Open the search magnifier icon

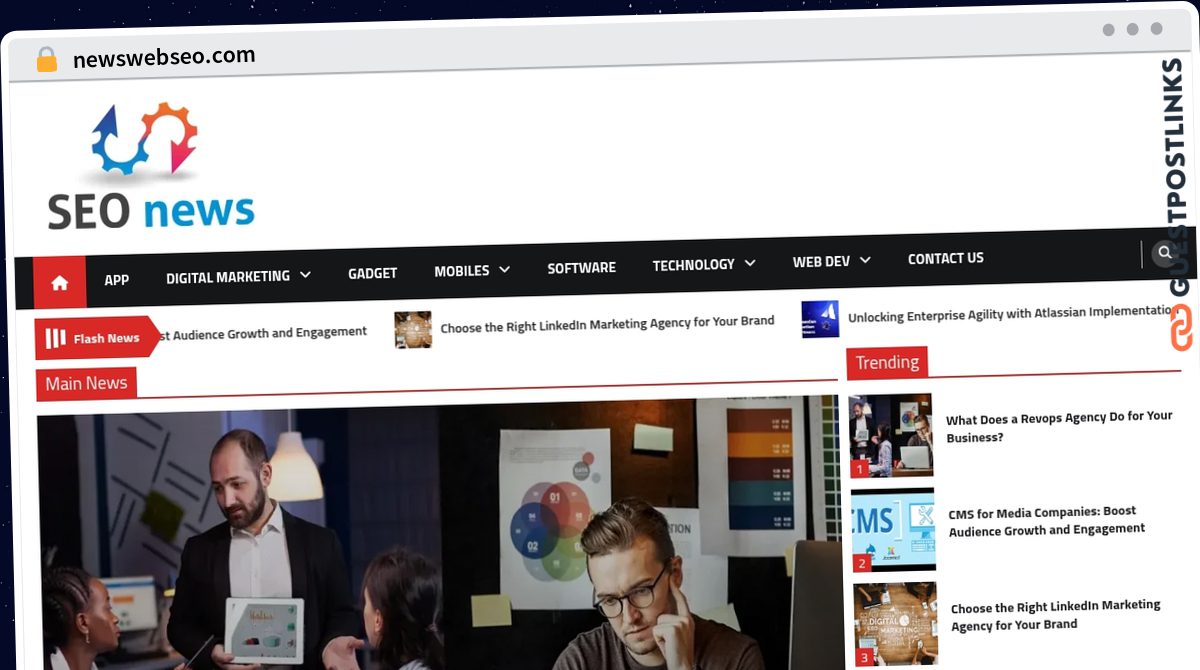(1164, 253)
